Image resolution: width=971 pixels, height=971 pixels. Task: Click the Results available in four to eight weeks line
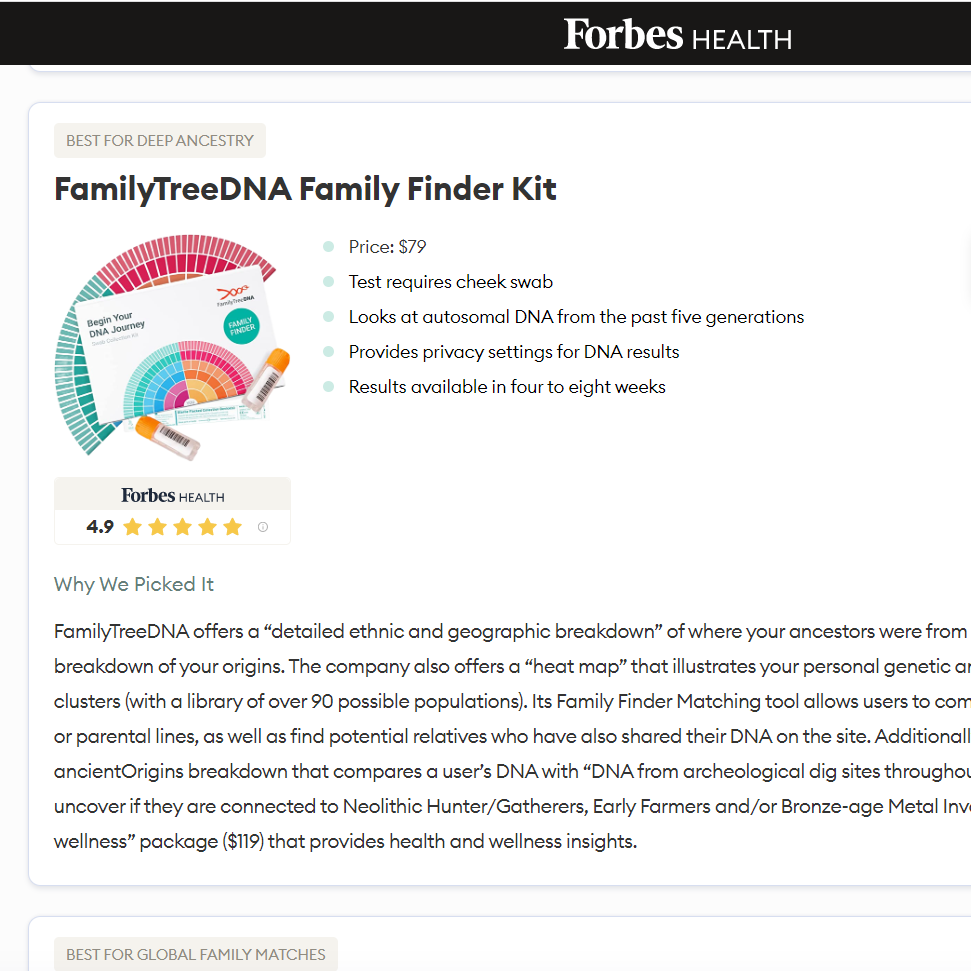(x=506, y=387)
